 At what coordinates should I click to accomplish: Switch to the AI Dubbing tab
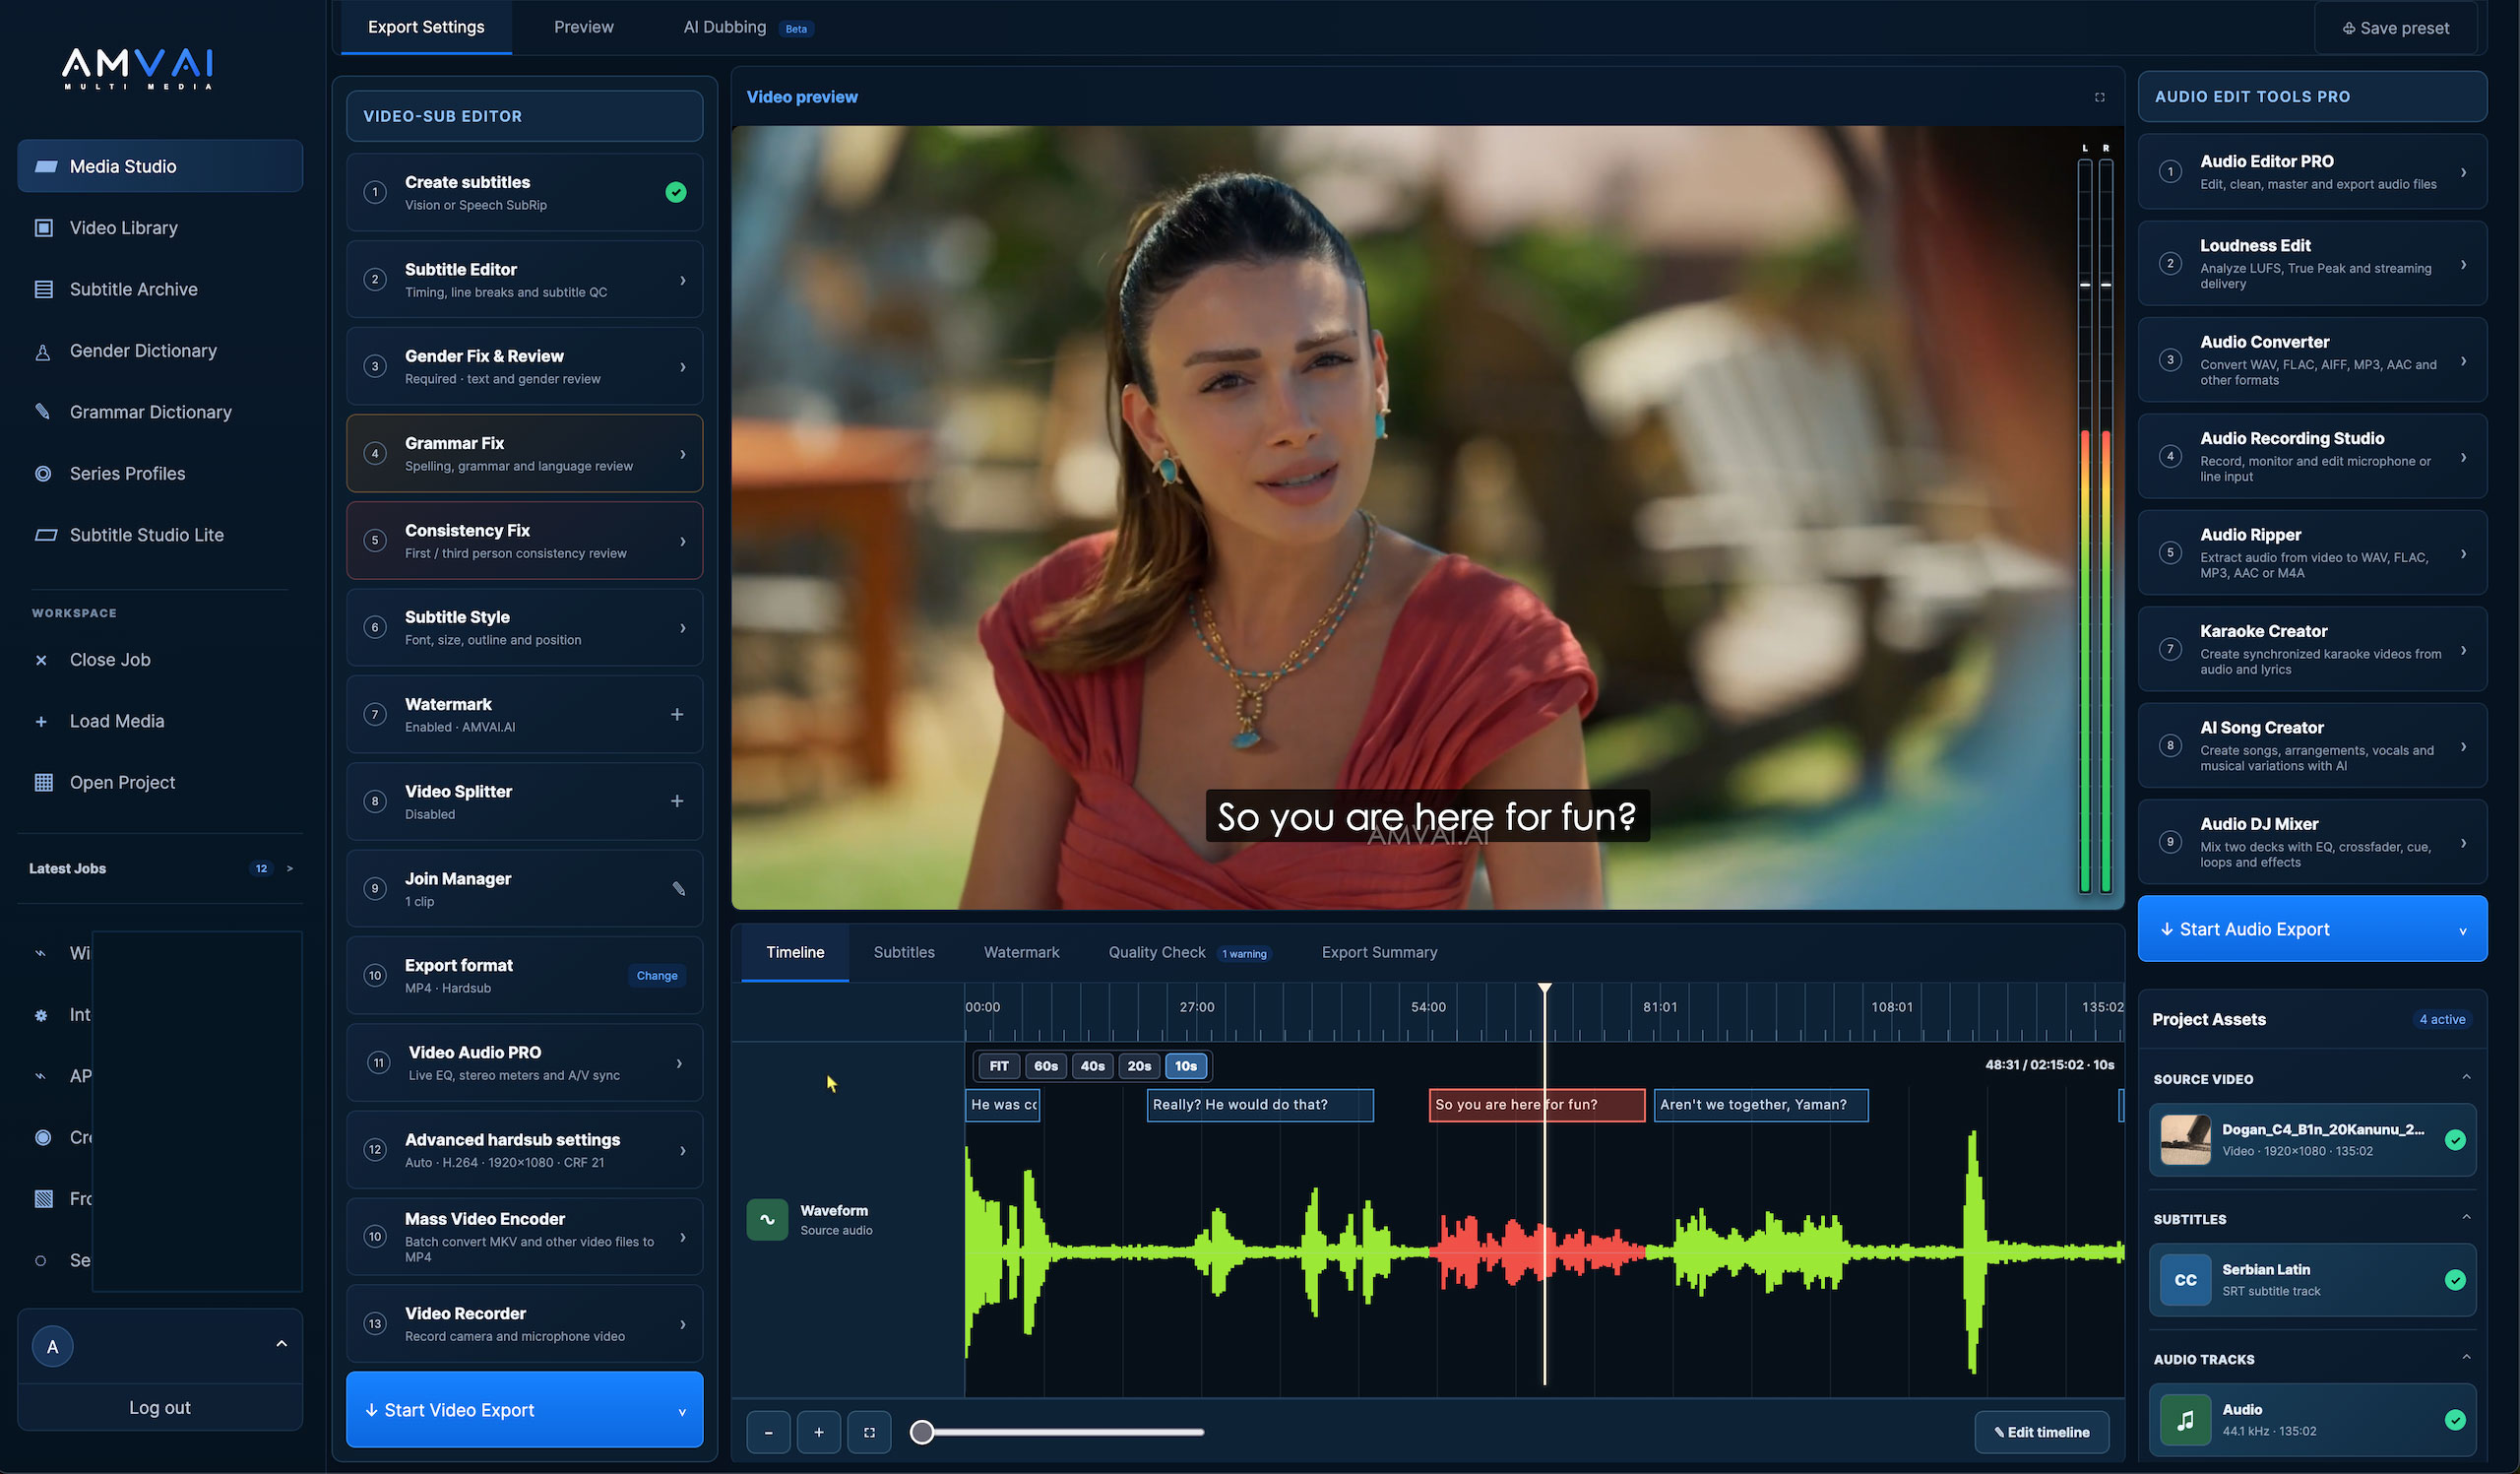(748, 28)
